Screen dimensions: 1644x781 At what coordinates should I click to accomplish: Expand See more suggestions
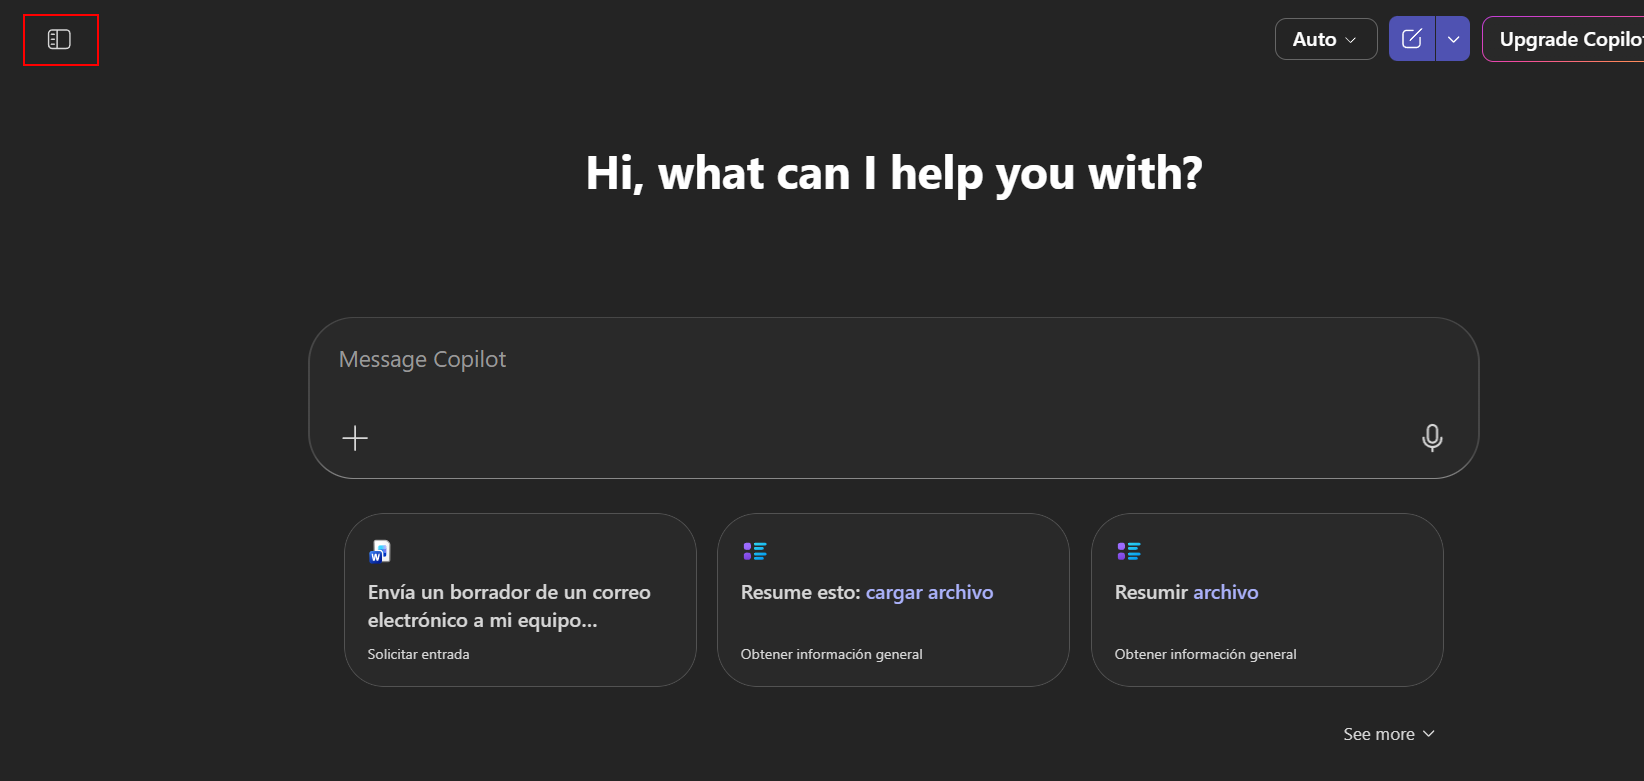[x=1388, y=734]
